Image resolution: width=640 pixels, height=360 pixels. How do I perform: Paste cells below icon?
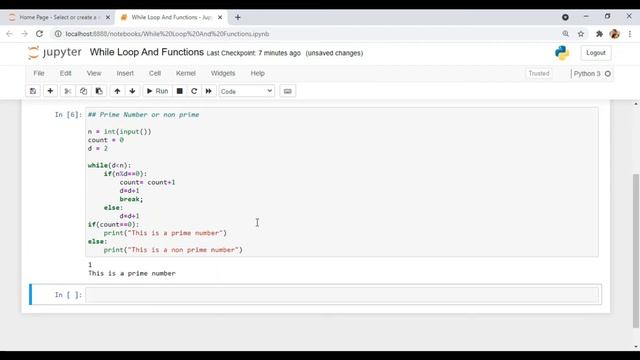(99, 91)
